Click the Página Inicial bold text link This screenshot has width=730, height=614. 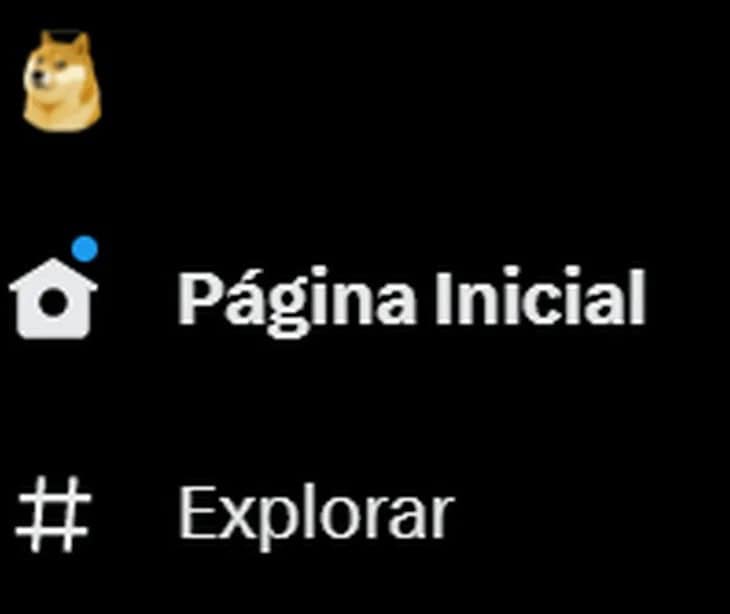pyautogui.click(x=412, y=299)
